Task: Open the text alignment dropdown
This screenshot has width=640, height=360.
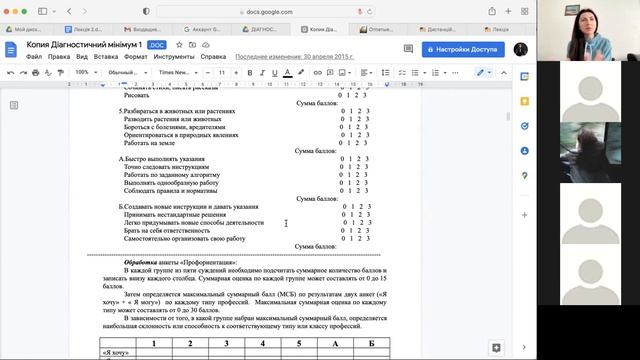Action: (x=367, y=73)
